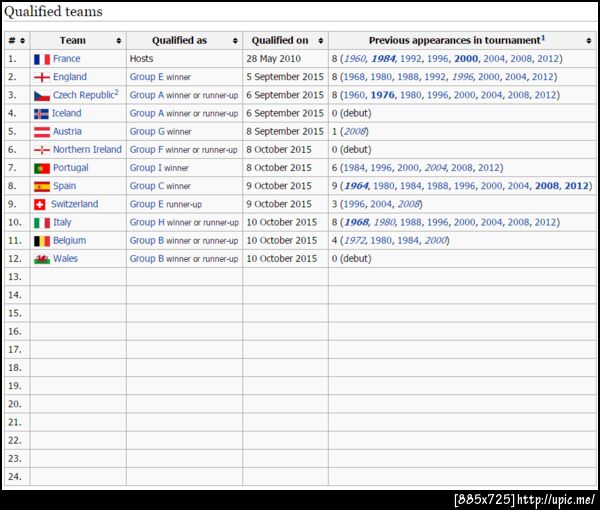Open Group A link in Iceland row
The image size is (600, 510).
point(147,113)
